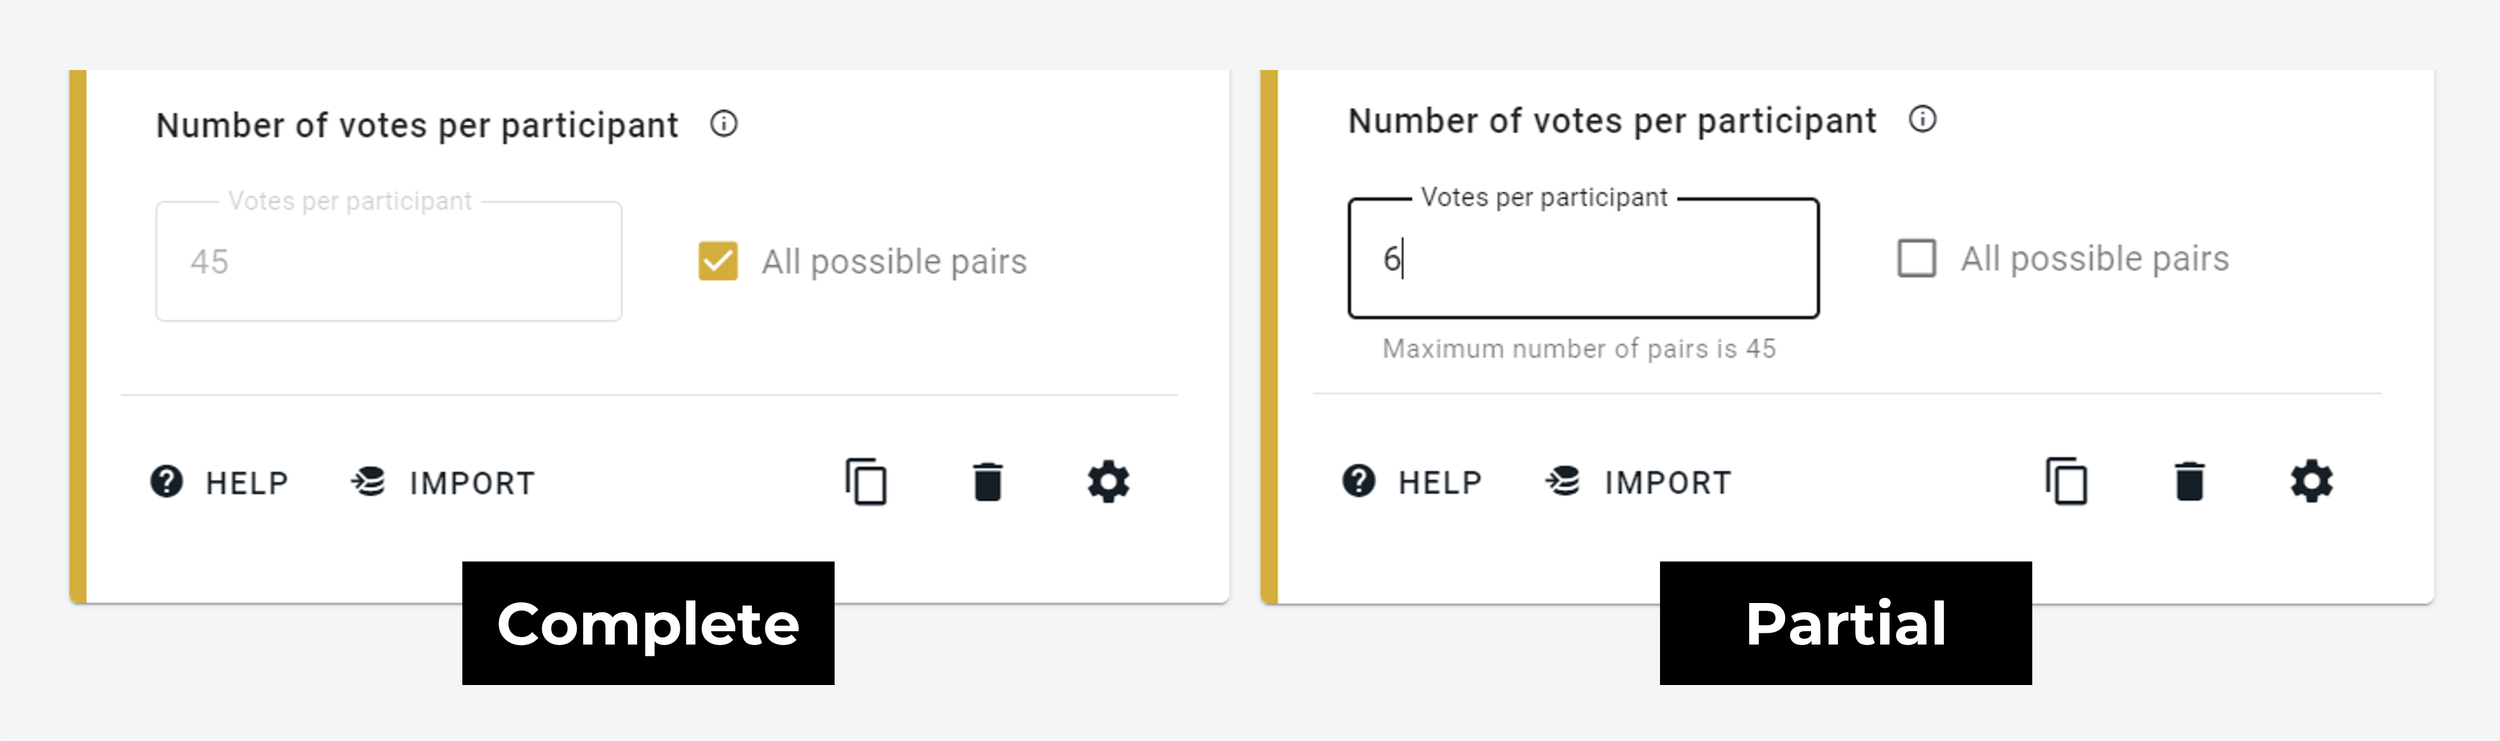Delete using trash icon in Complete panel
The image size is (2500, 741).
[x=988, y=482]
